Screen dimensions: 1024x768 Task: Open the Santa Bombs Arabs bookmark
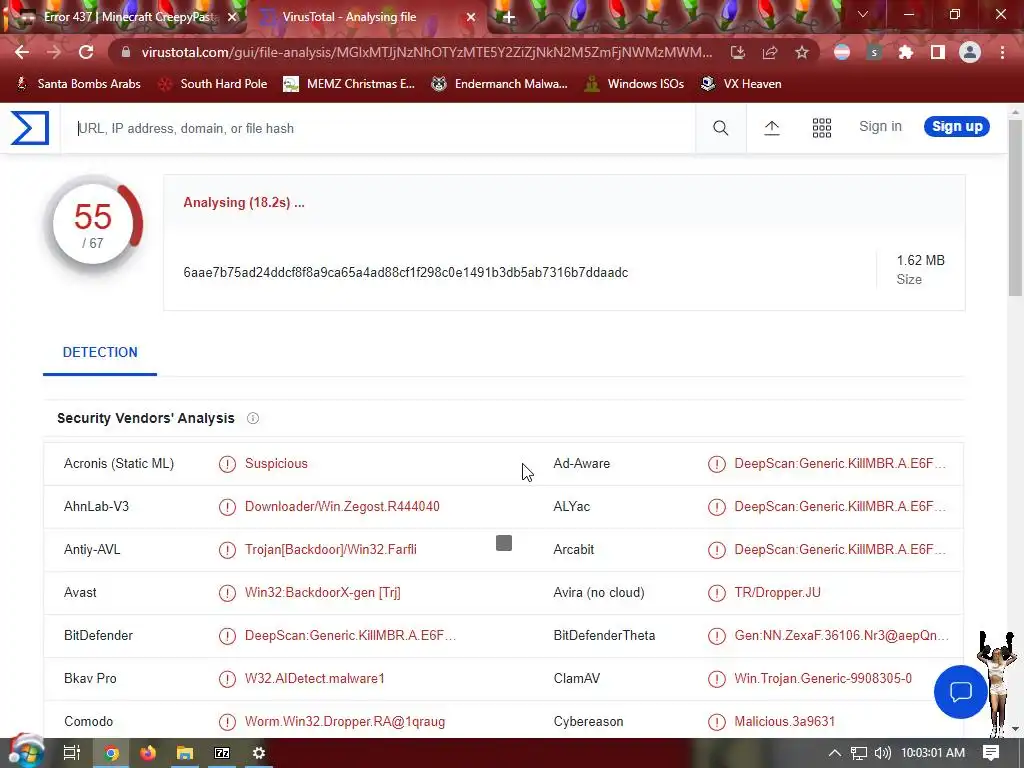tap(78, 84)
